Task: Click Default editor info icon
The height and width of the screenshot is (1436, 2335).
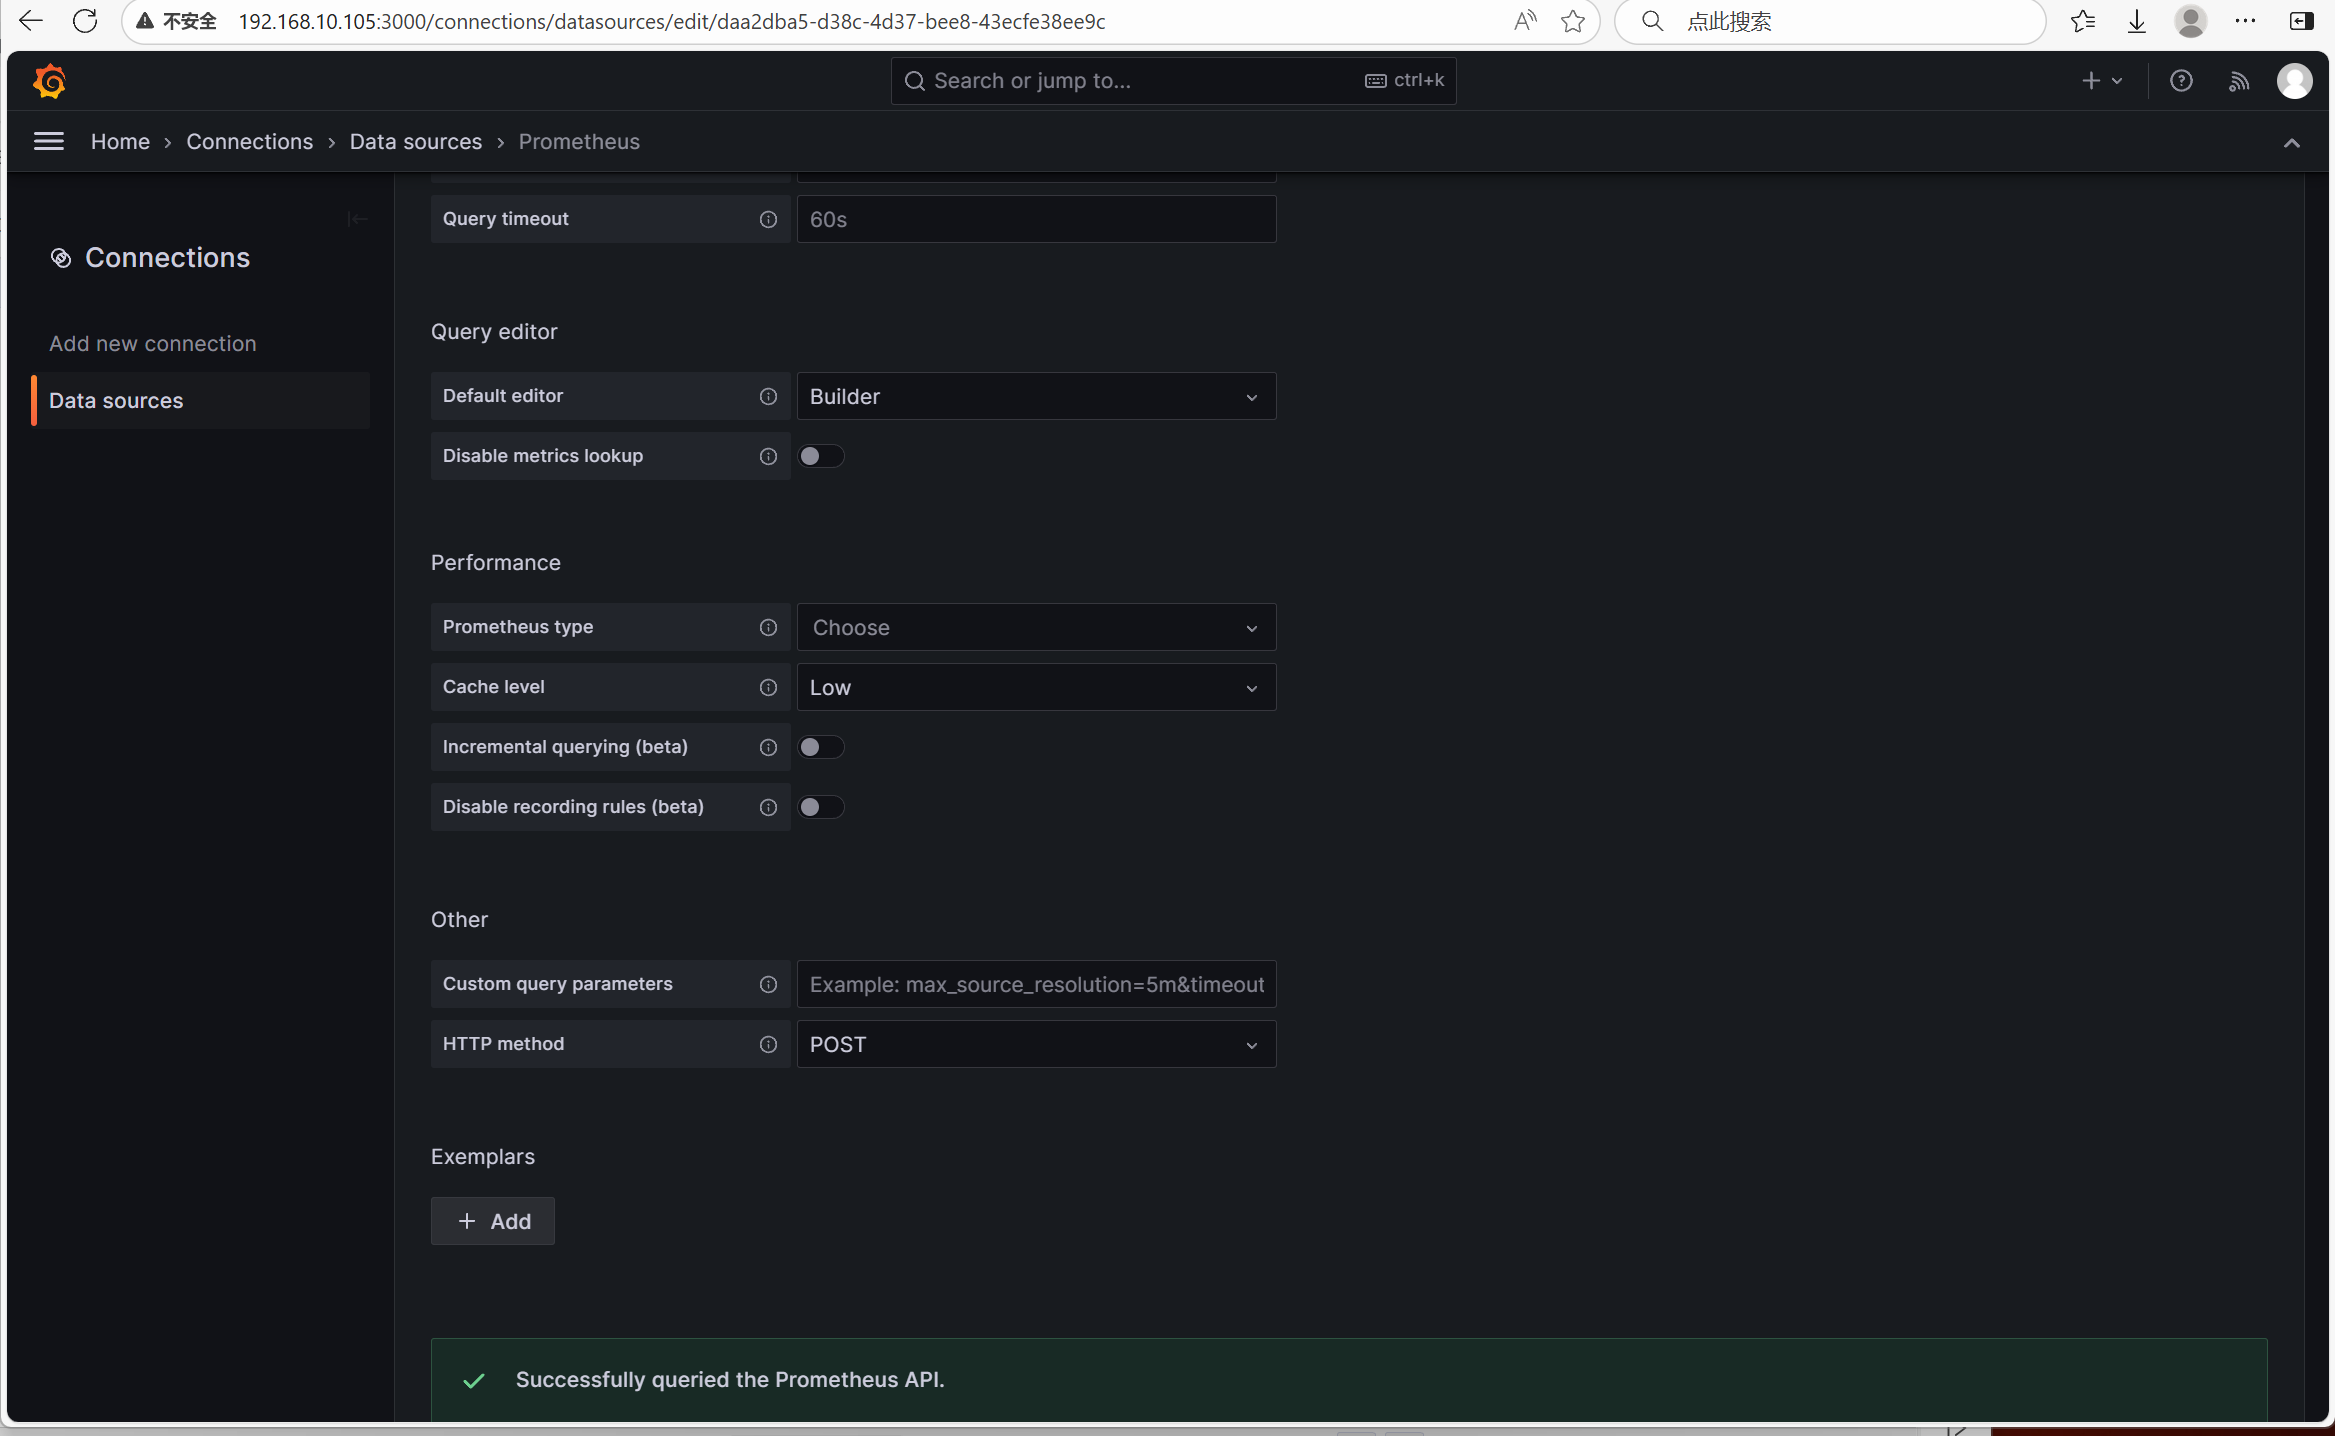Action: (768, 396)
